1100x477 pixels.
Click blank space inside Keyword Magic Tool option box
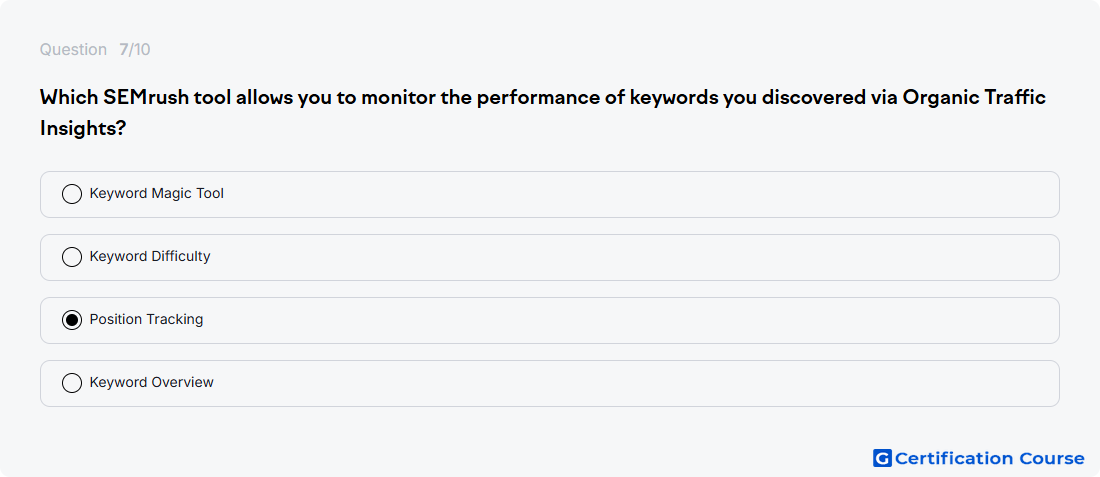pyautogui.click(x=631, y=194)
